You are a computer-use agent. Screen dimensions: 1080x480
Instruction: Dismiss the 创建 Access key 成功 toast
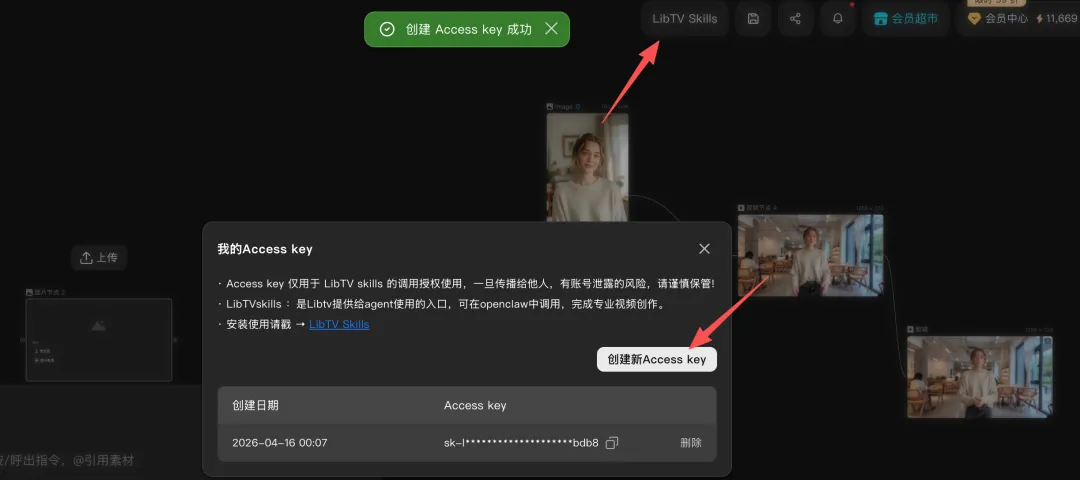click(551, 29)
